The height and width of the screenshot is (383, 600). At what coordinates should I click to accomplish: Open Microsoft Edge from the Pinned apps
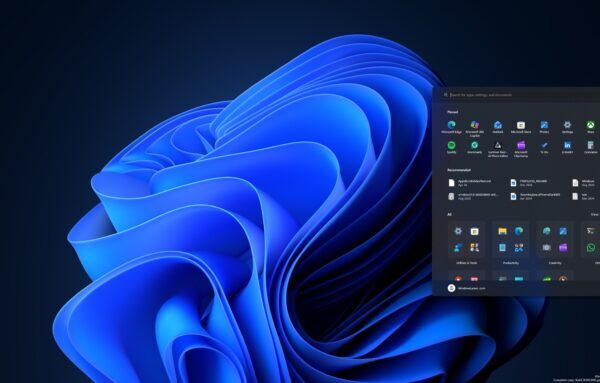click(452, 127)
